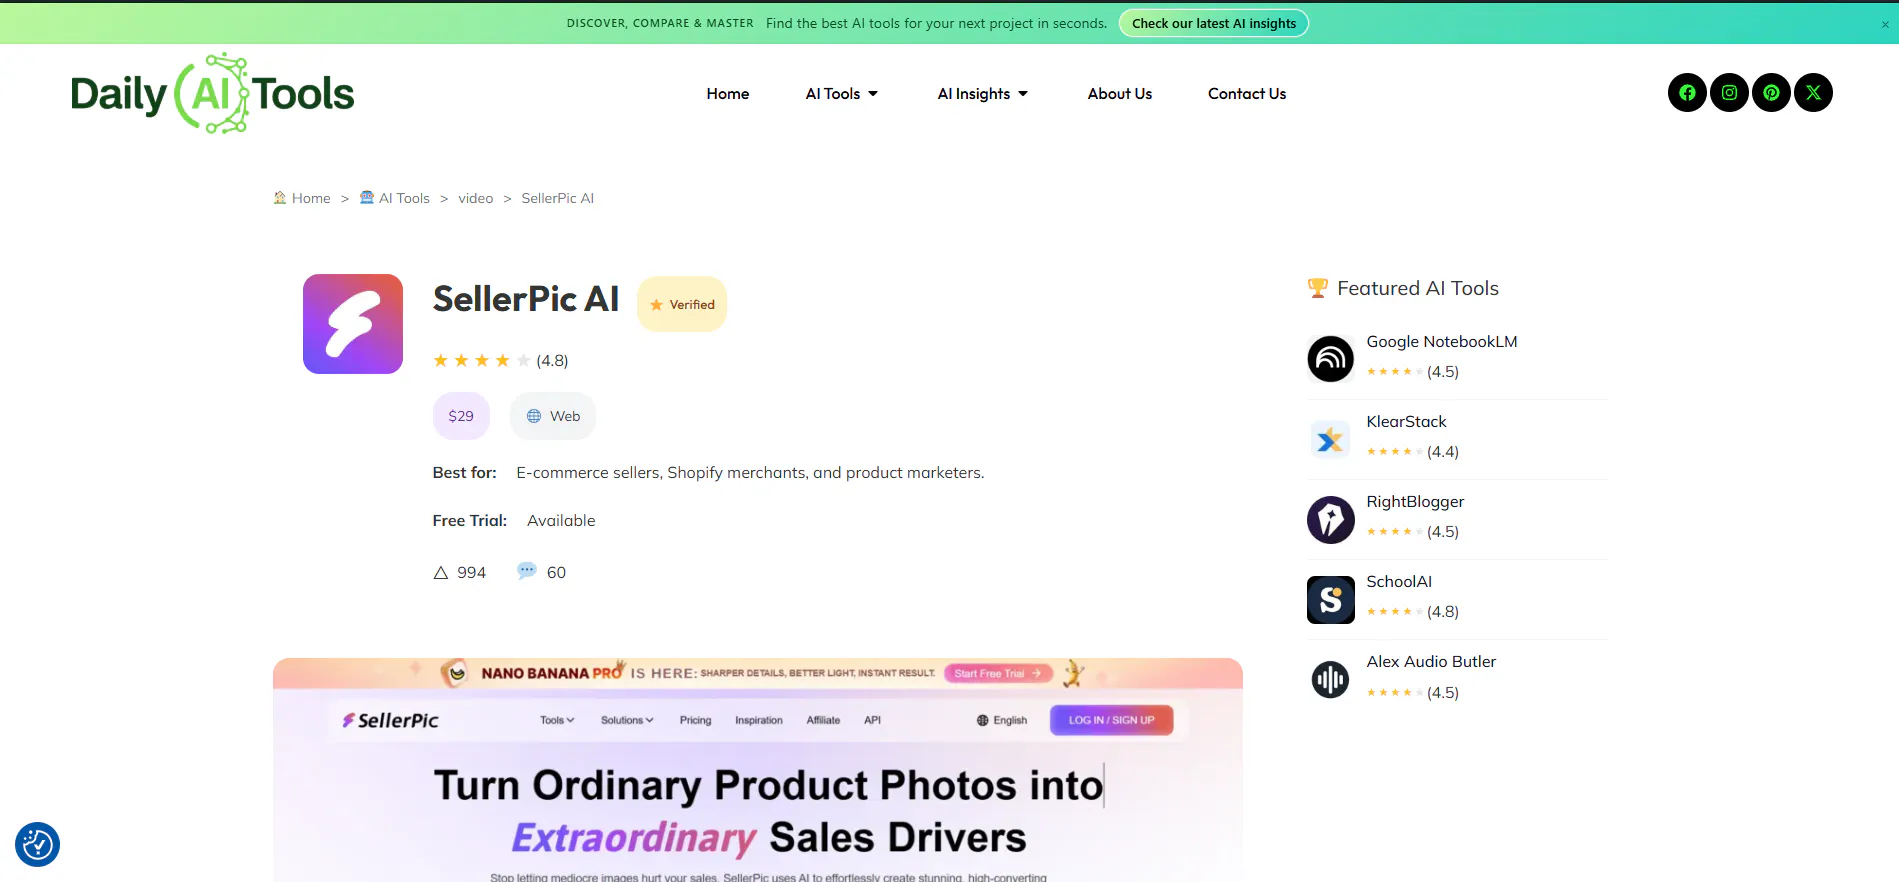Click the upvote triangle icon beside 994
This screenshot has height=882, width=1899.
point(441,573)
